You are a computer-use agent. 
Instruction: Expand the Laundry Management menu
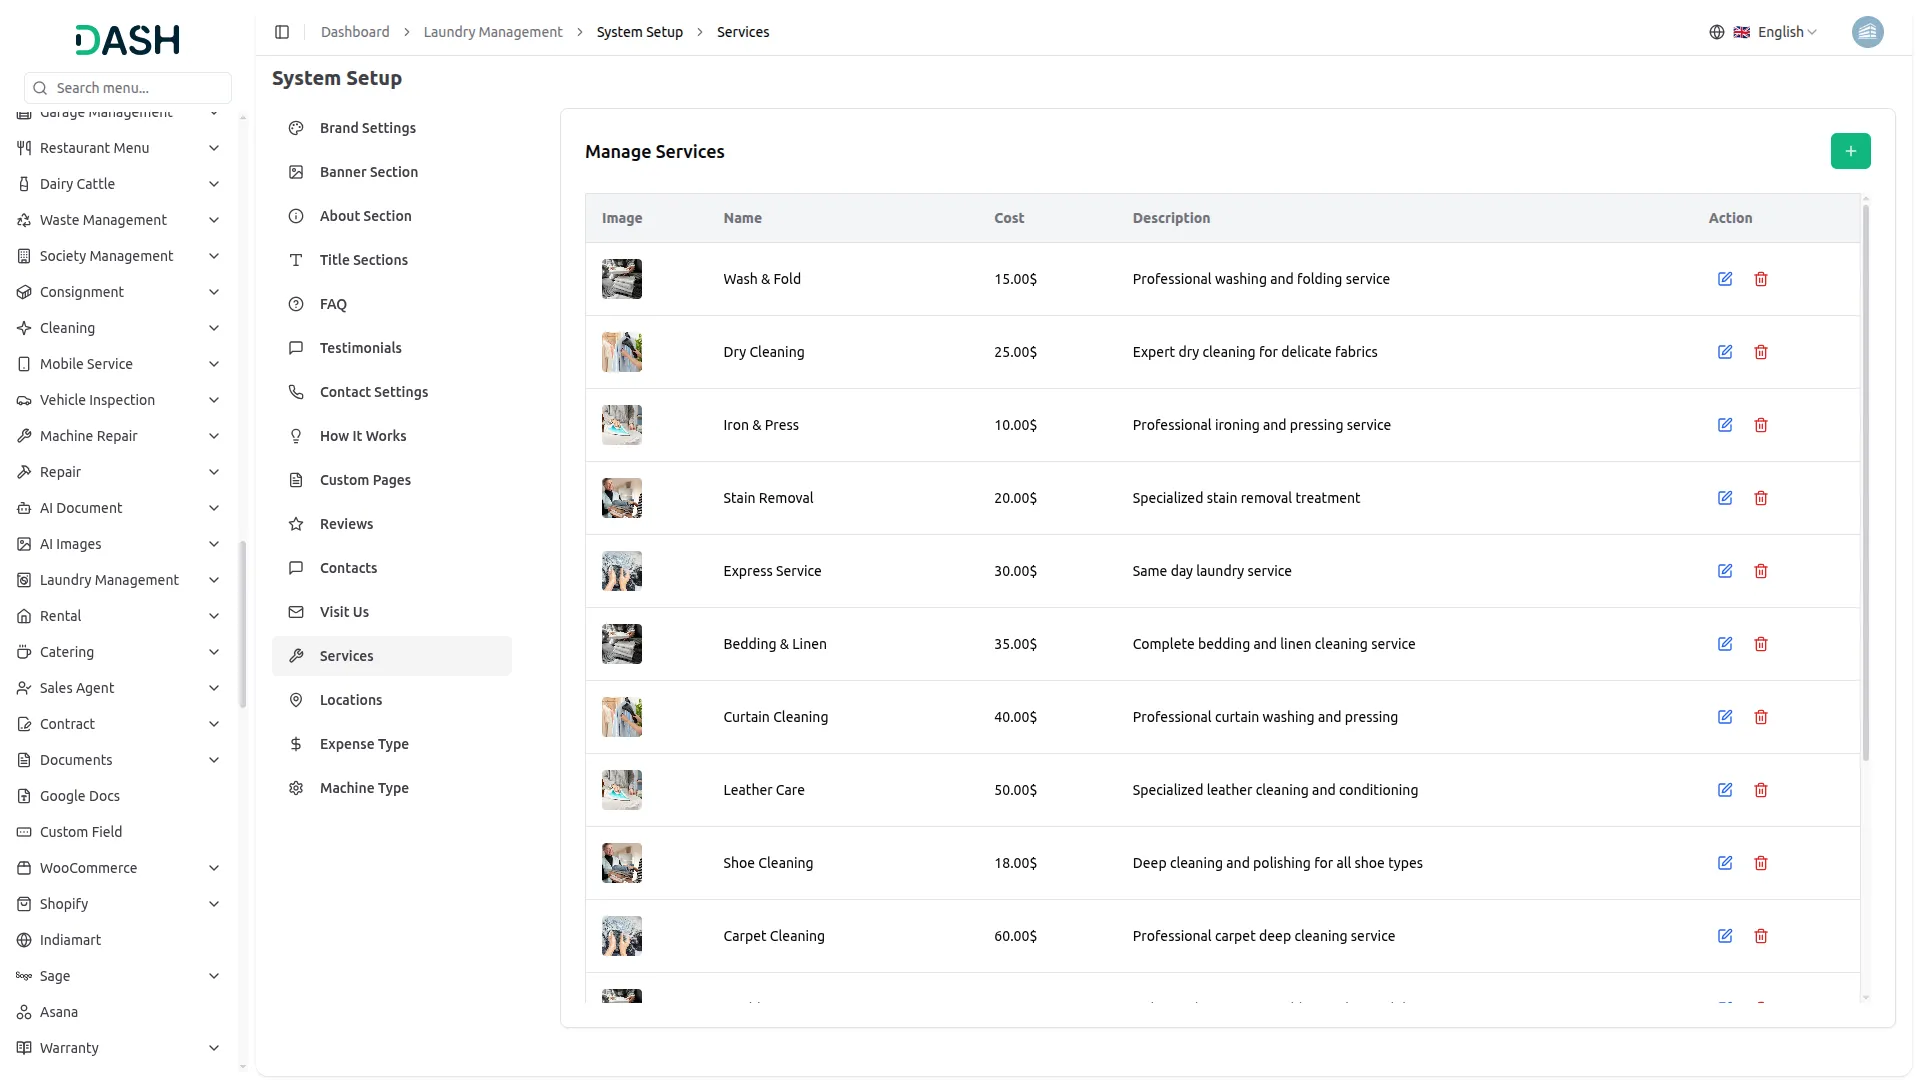click(119, 580)
